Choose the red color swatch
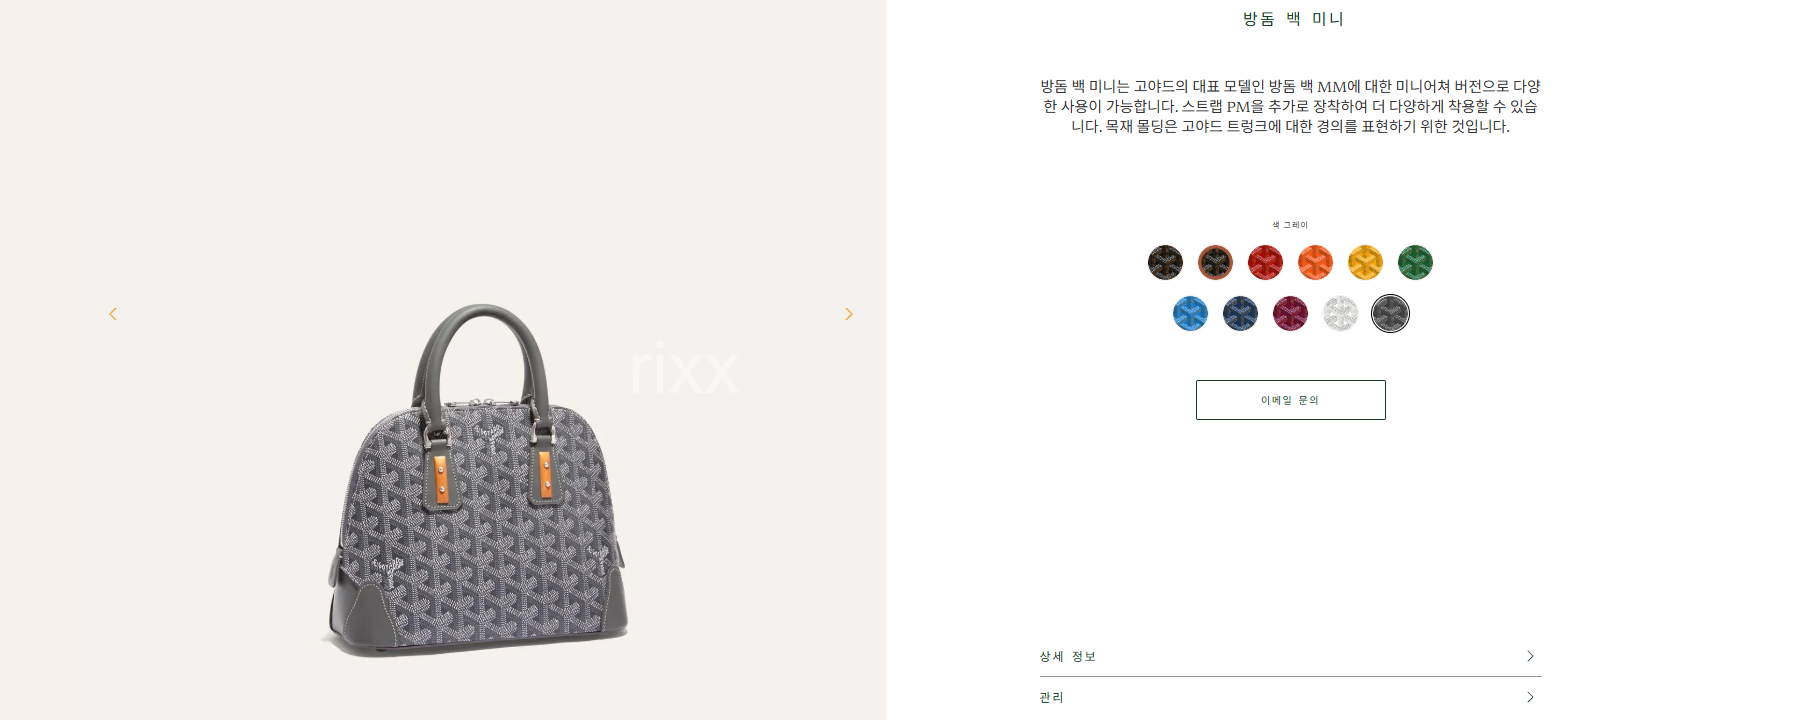 coord(1265,263)
